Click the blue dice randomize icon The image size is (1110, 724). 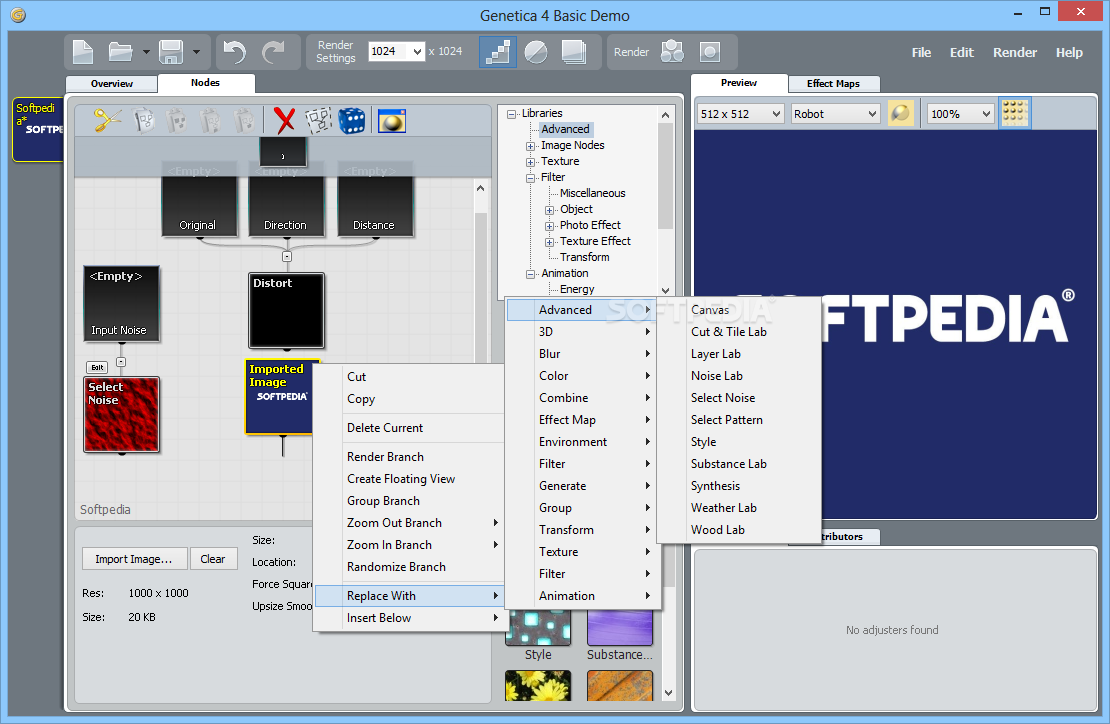coord(352,120)
